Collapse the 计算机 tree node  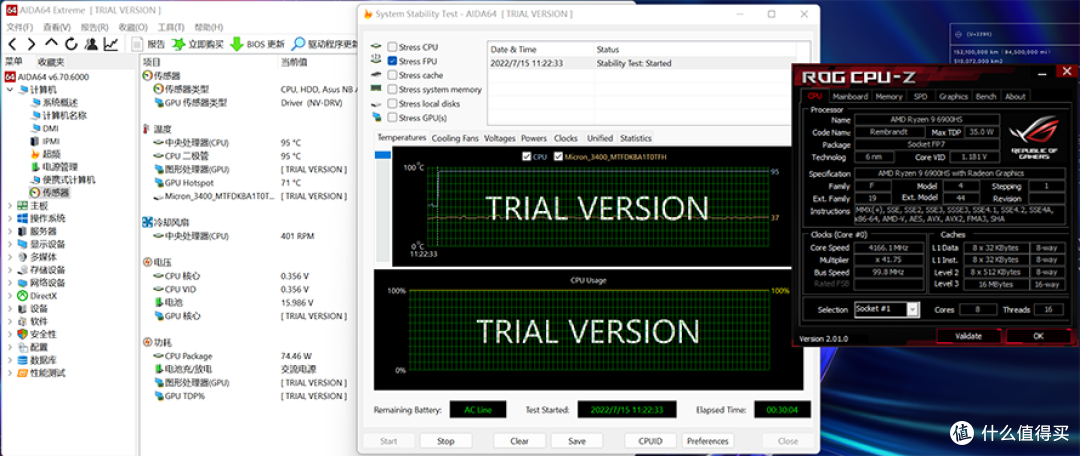[10, 90]
